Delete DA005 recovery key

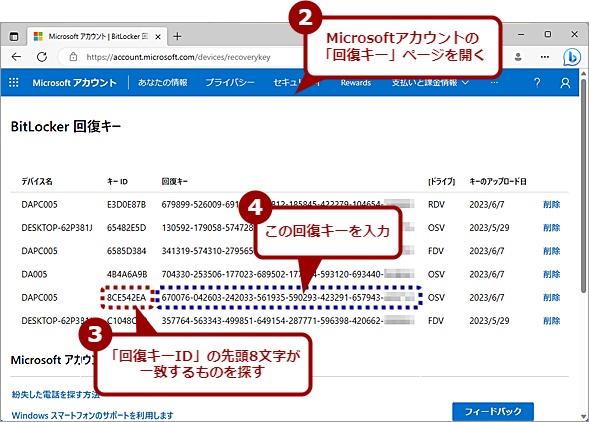pos(551,274)
